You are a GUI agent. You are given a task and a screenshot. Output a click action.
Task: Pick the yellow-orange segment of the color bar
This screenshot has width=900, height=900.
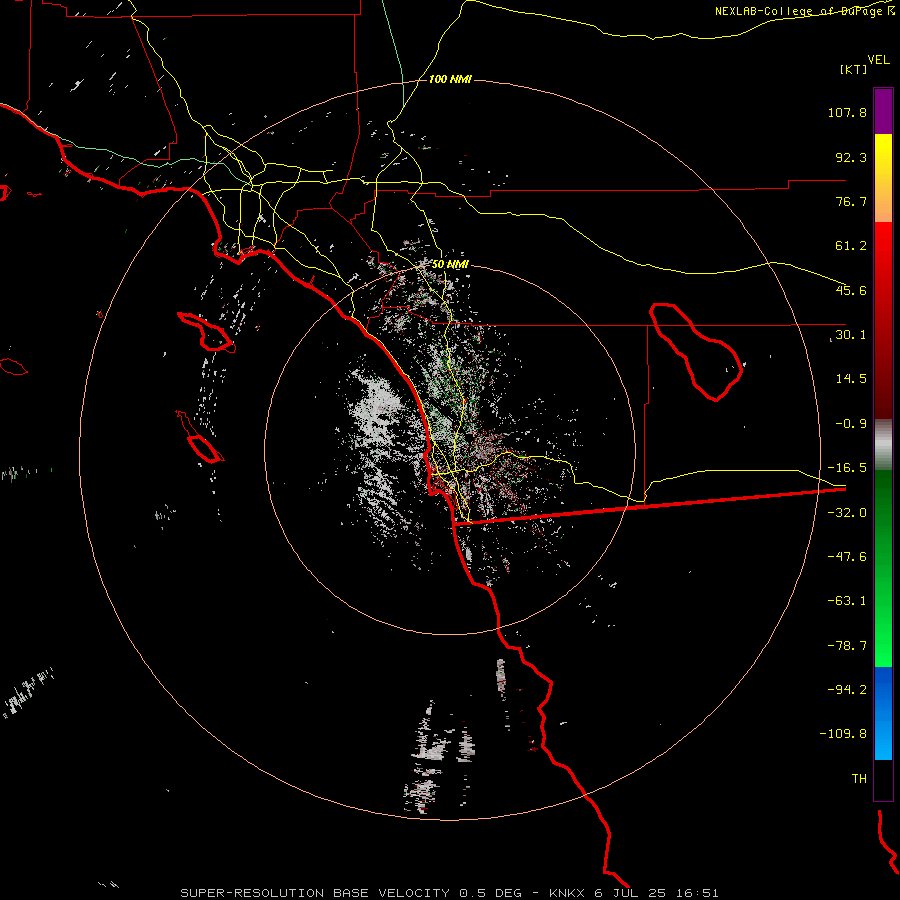tap(883, 178)
